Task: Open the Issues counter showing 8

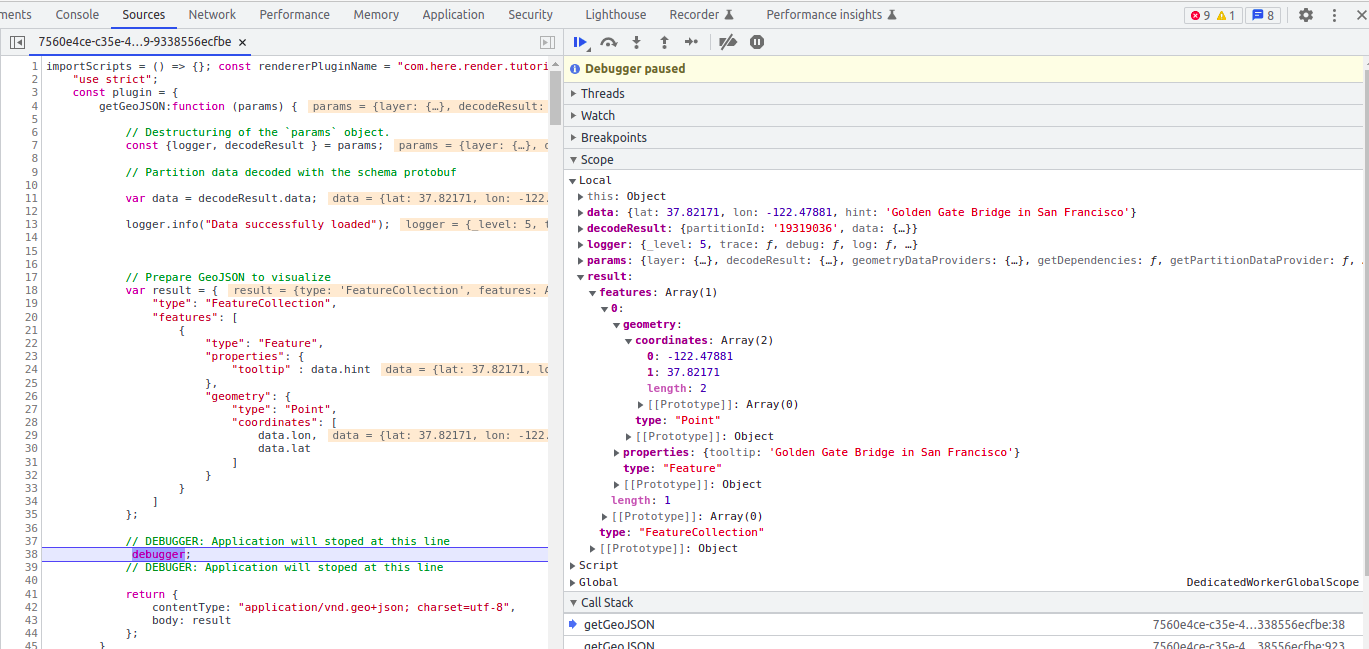Action: pos(1262,15)
